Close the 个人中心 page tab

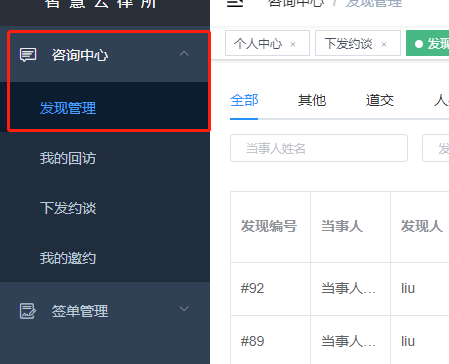293,44
